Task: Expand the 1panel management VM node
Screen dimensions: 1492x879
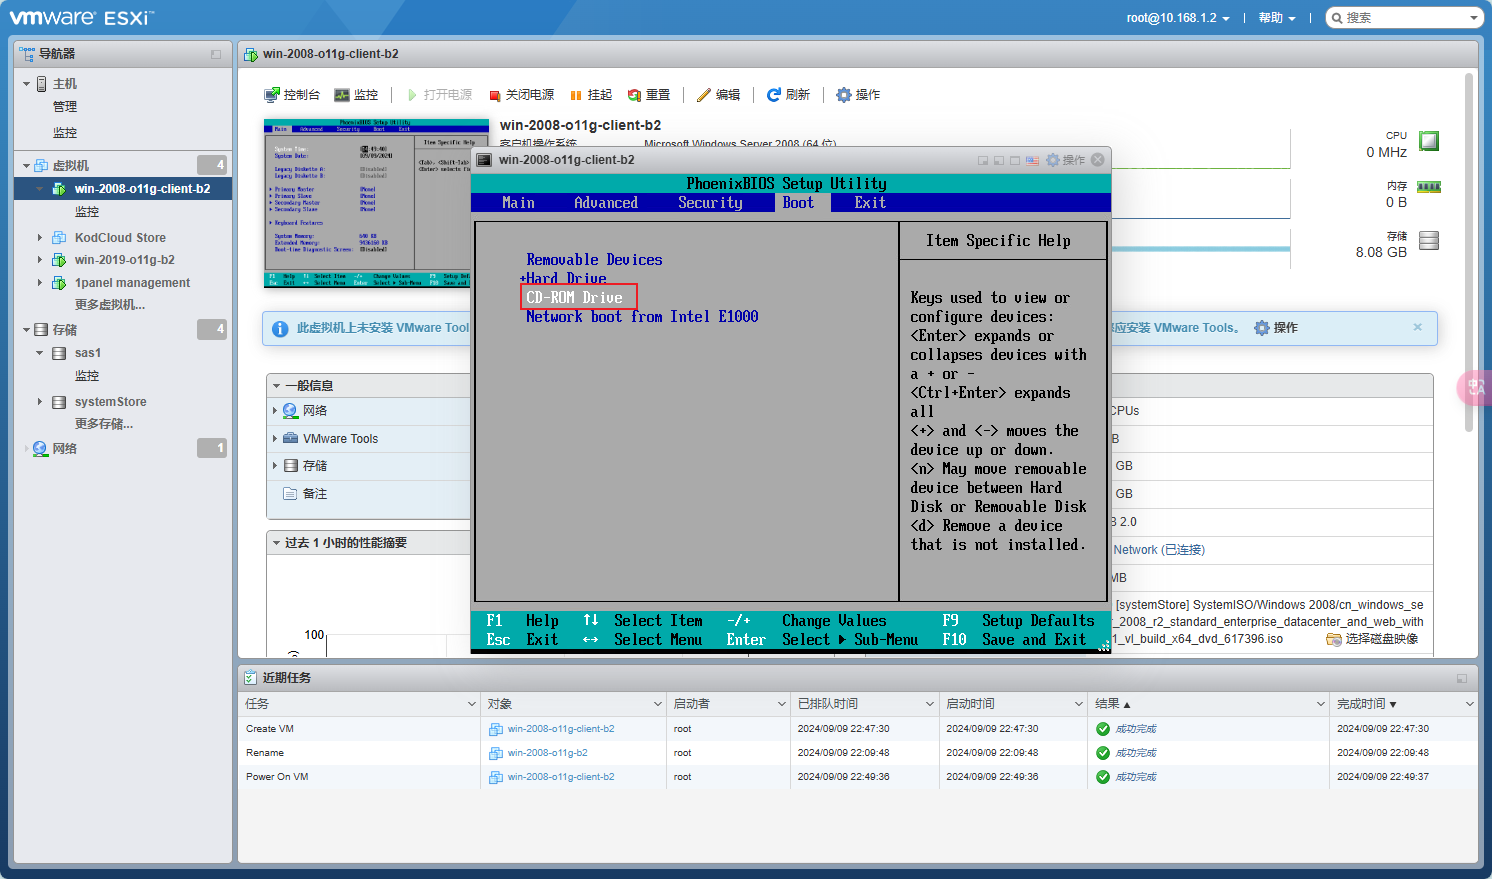Action: click(x=40, y=283)
